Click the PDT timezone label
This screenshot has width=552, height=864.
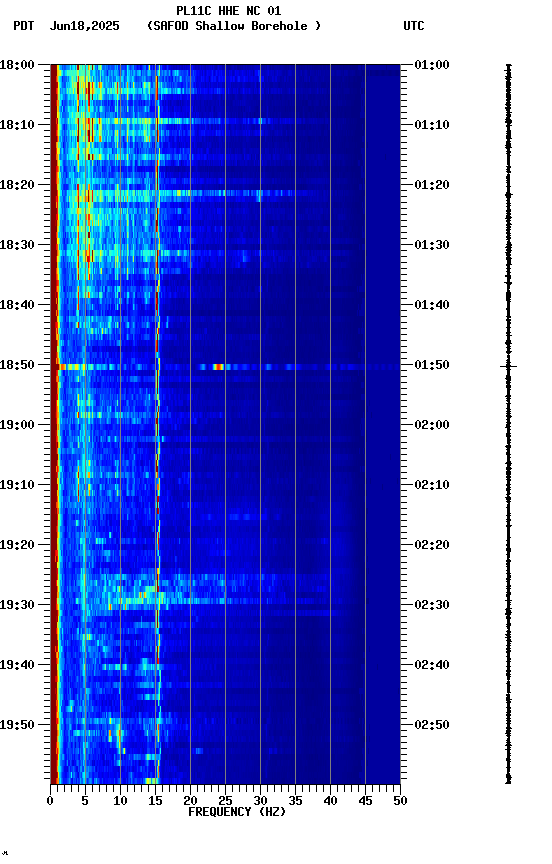click(x=24, y=26)
